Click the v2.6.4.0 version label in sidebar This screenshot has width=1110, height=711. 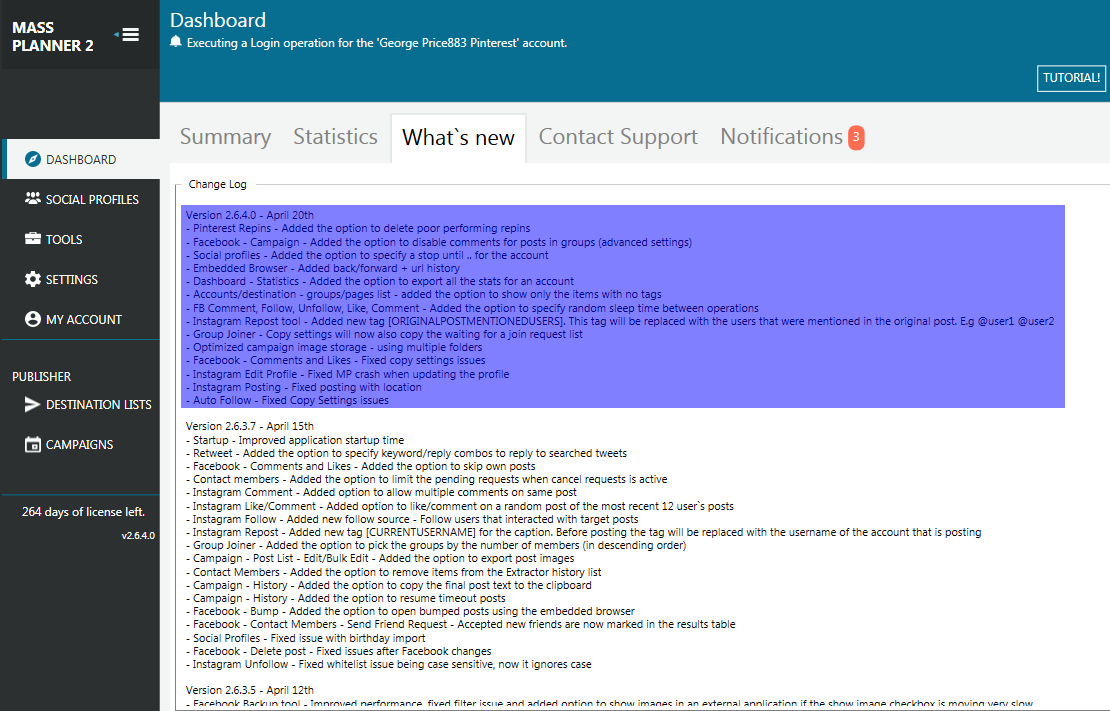click(138, 535)
